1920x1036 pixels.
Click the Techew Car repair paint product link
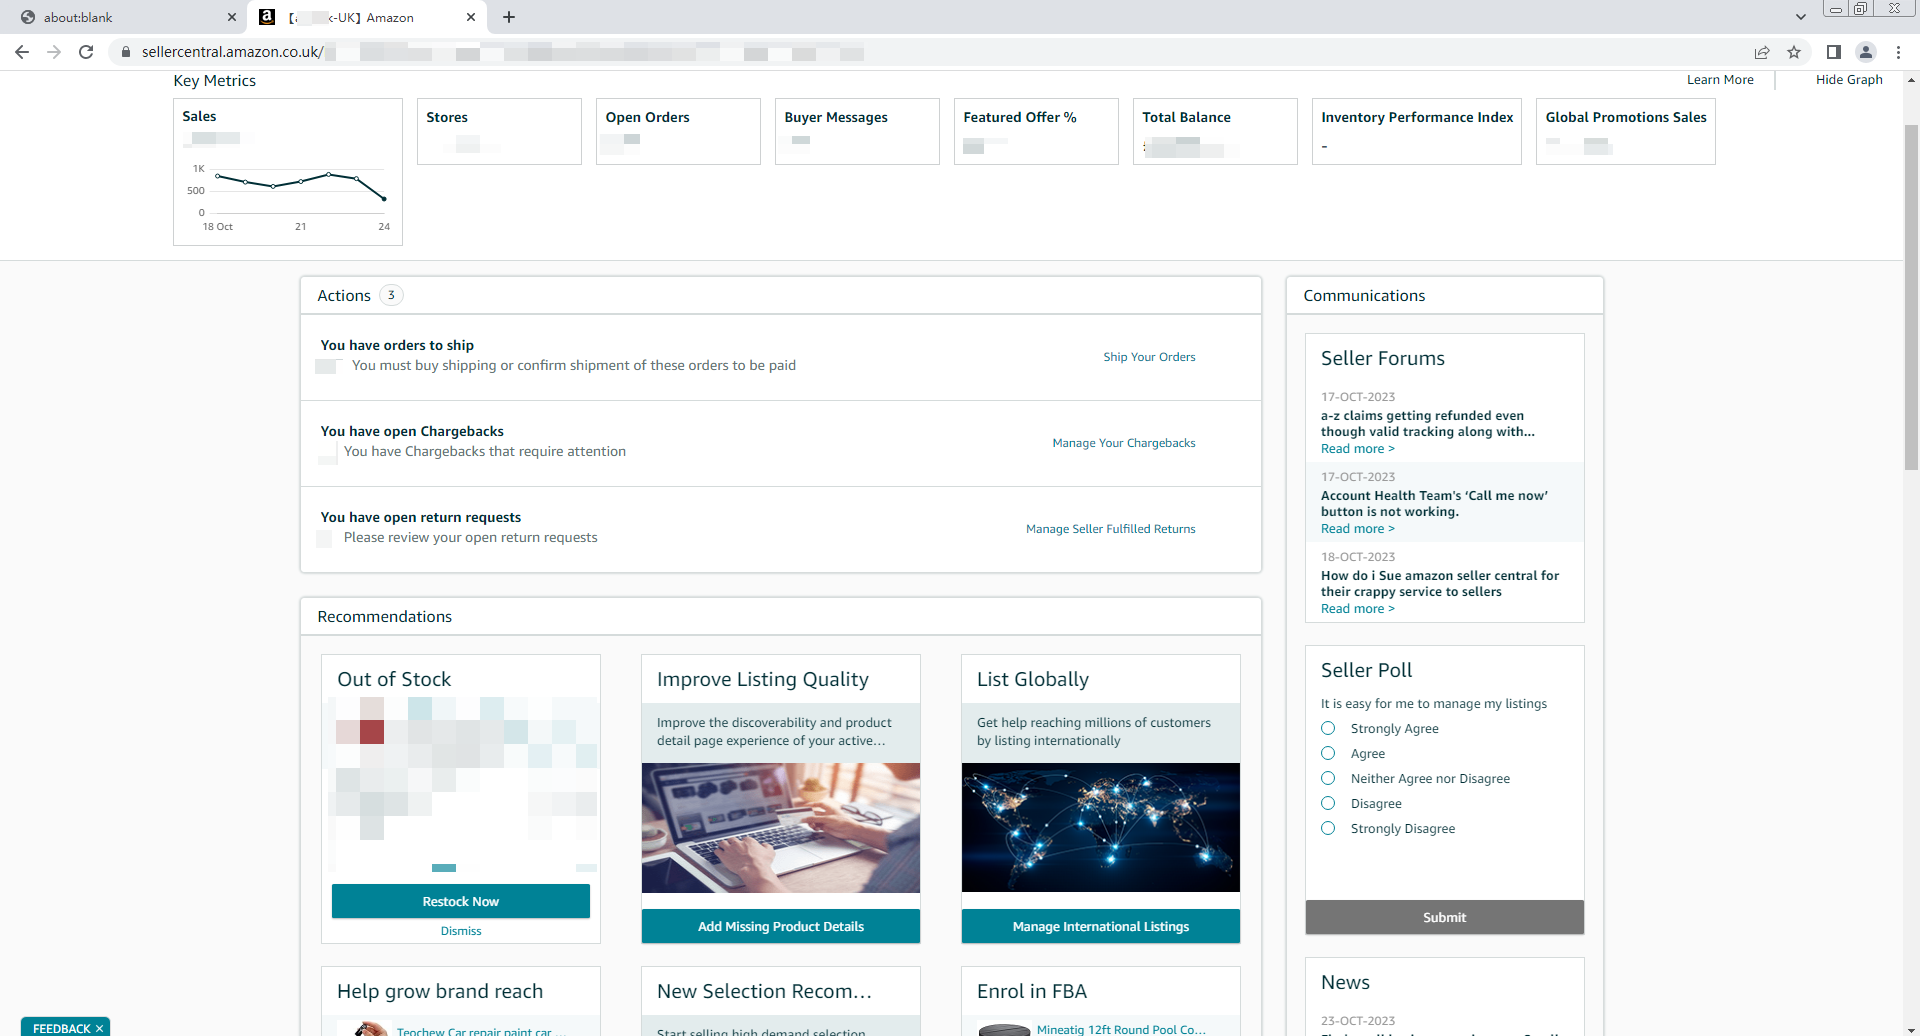pos(482,1030)
